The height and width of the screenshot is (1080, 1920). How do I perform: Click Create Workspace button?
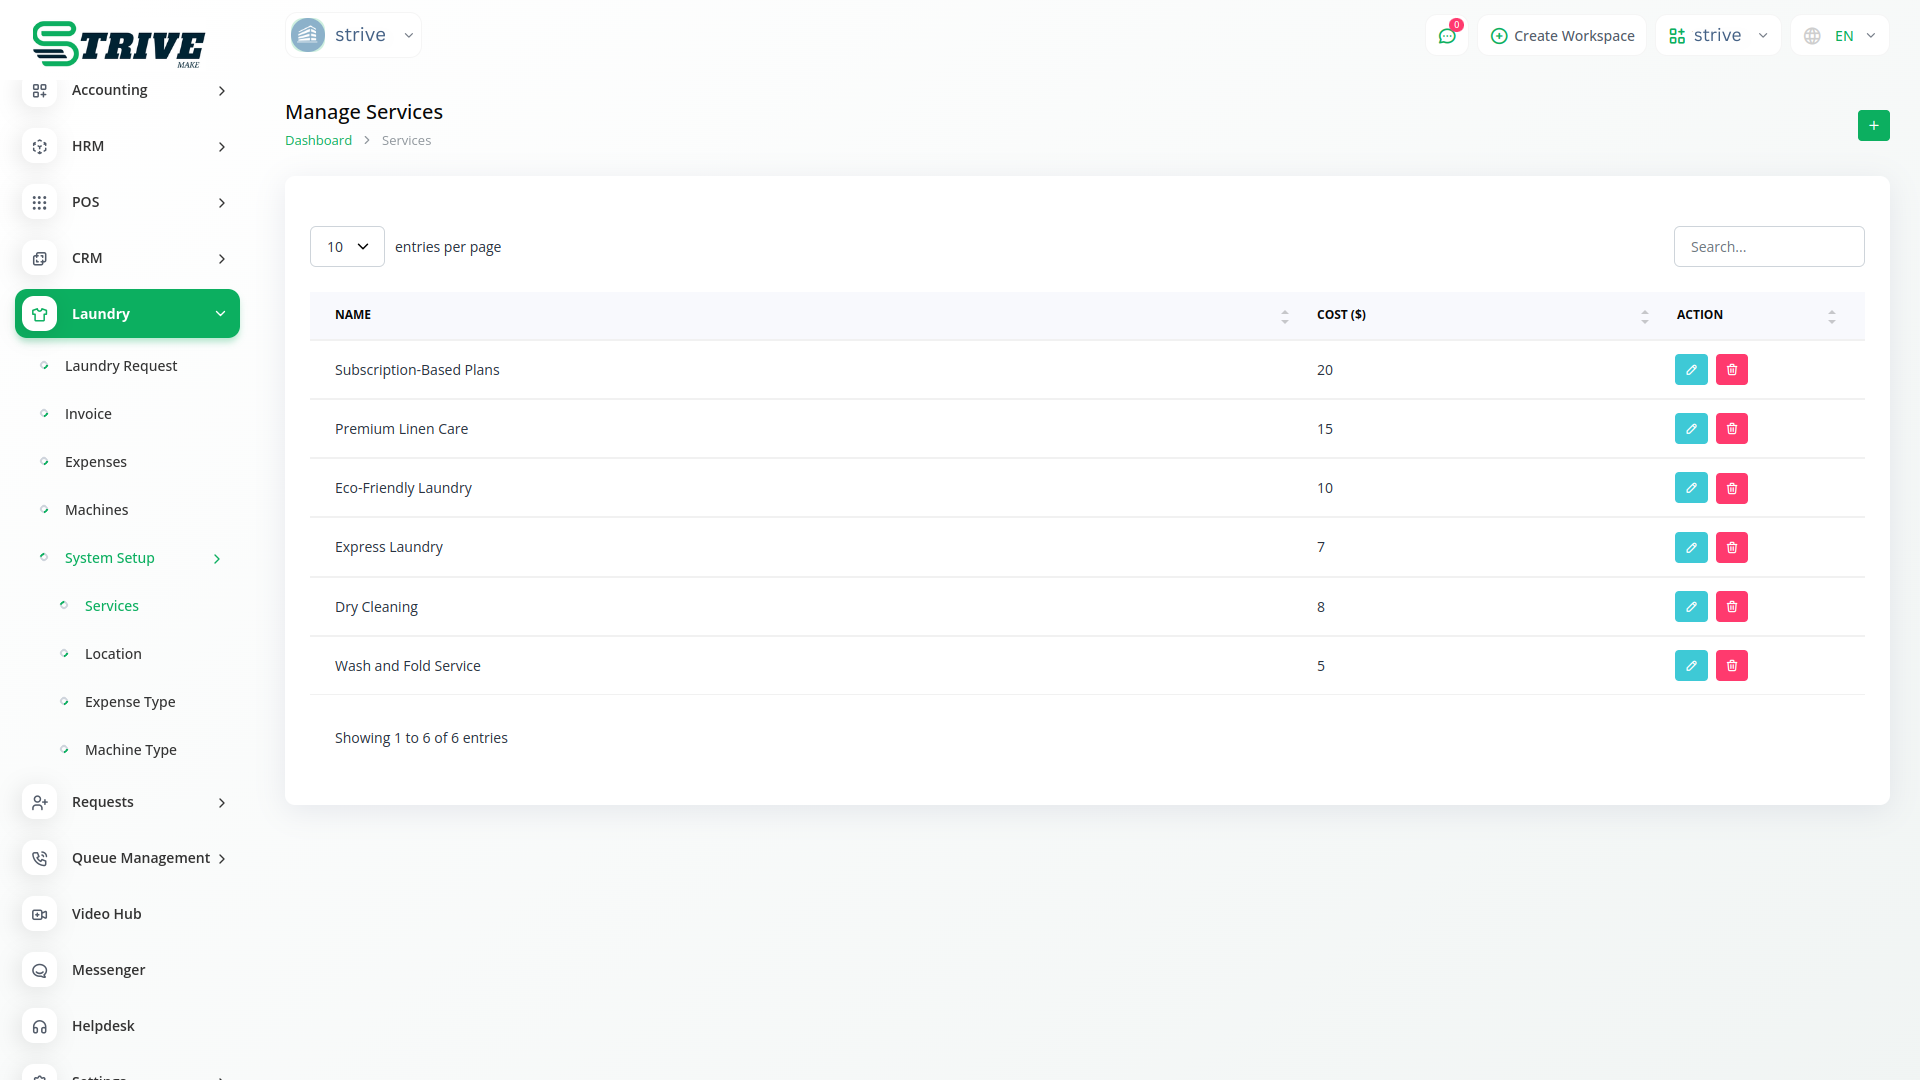(x=1562, y=36)
